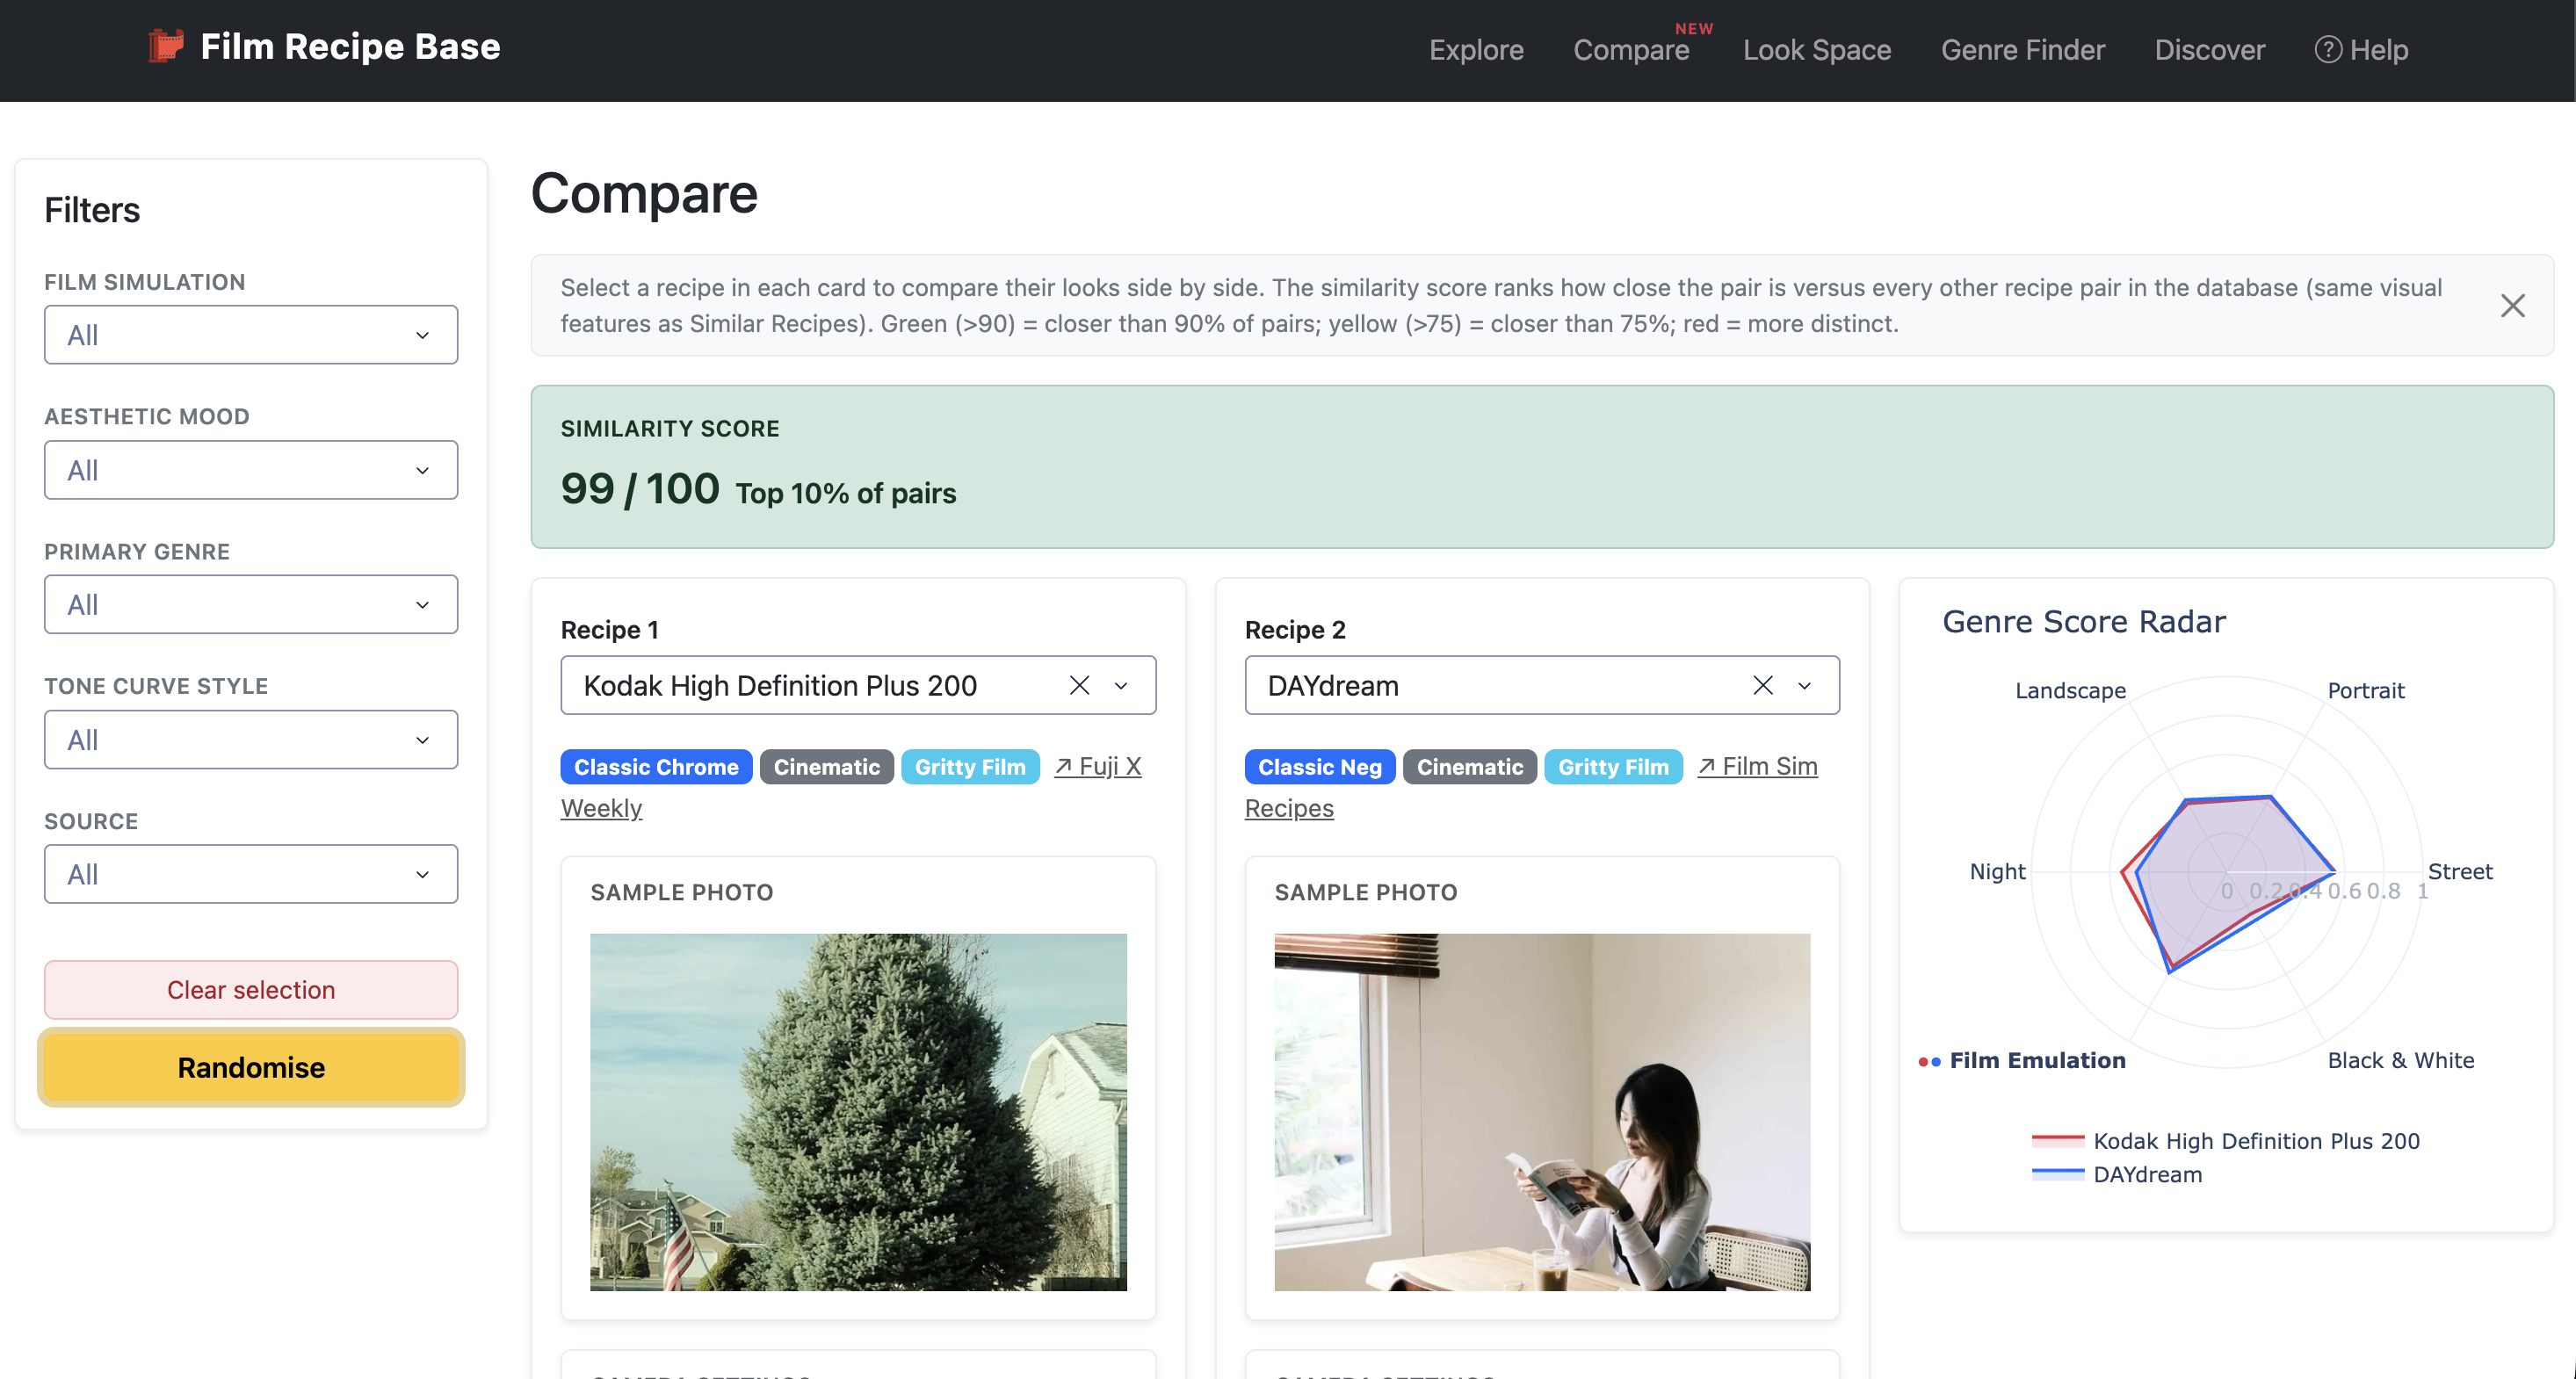This screenshot has height=1379, width=2576.
Task: Click the Help question mark icon
Action: [2328, 49]
